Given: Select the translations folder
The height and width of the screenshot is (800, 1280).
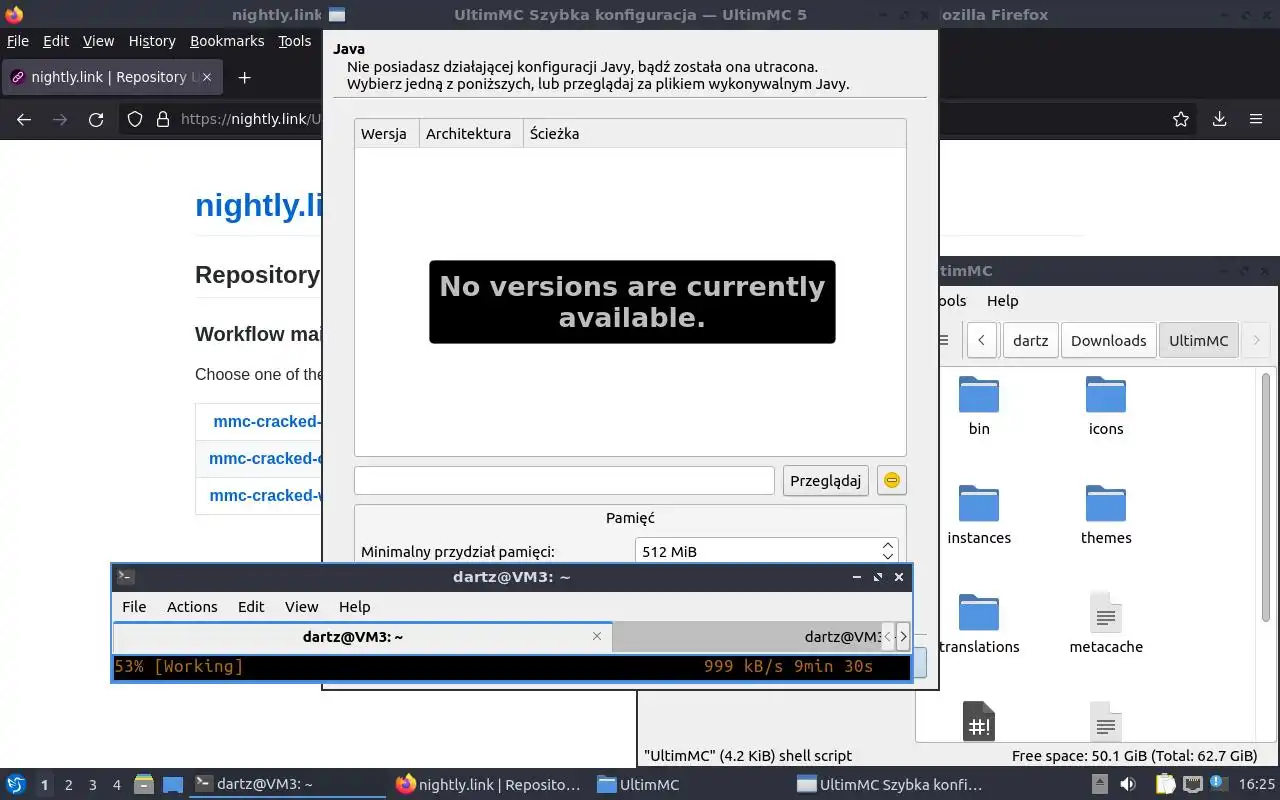Looking at the screenshot, I should 979,624.
